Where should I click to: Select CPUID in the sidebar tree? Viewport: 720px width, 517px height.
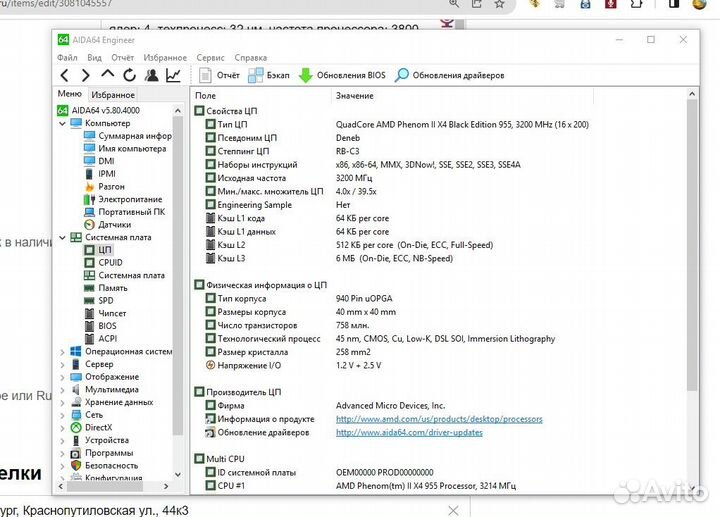pyautogui.click(x=111, y=262)
